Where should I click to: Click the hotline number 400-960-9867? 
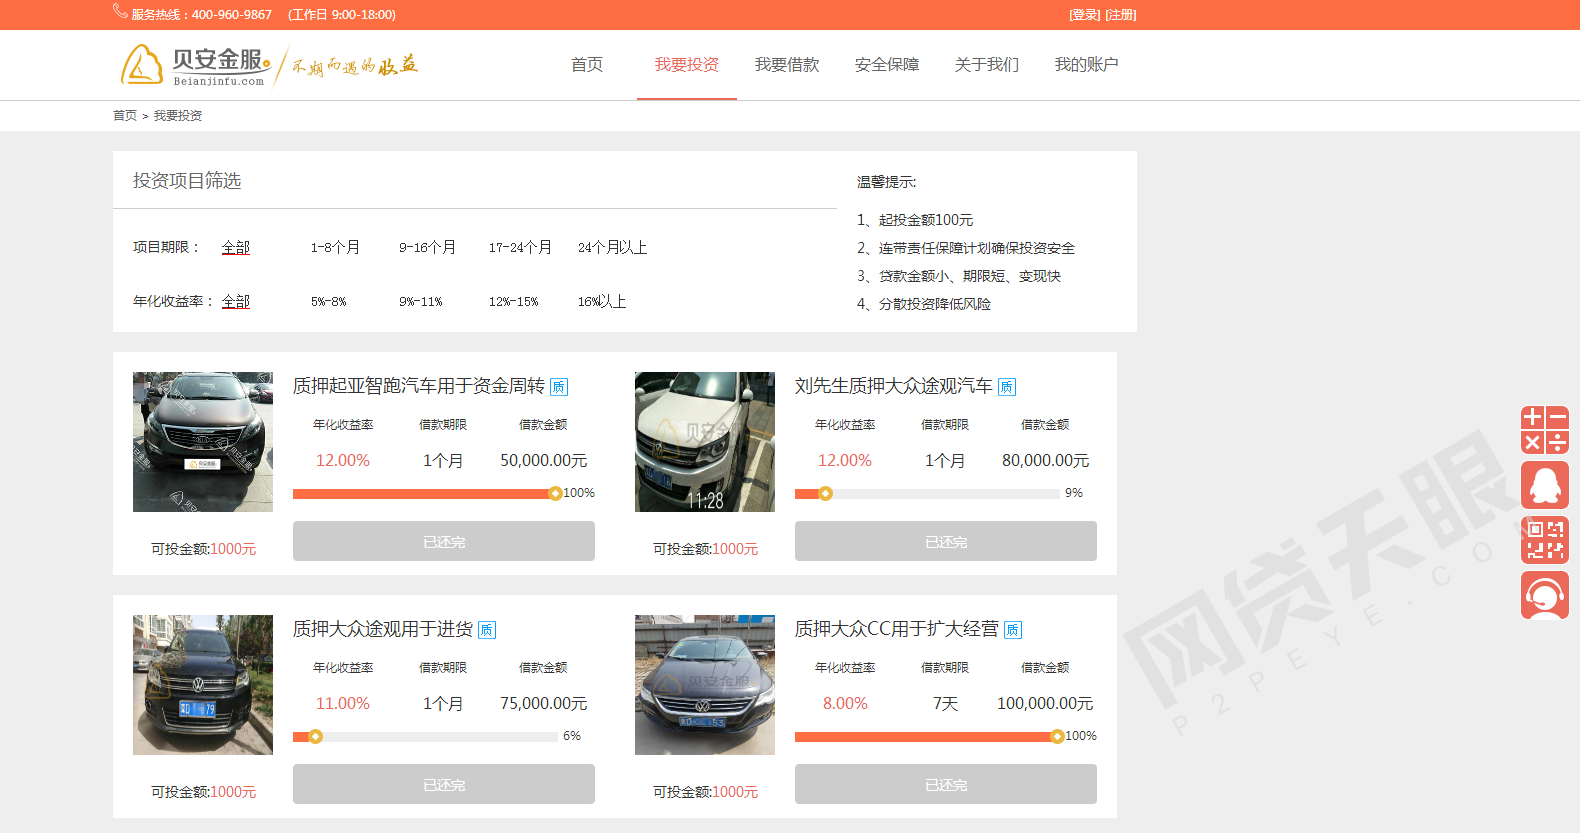232,15
